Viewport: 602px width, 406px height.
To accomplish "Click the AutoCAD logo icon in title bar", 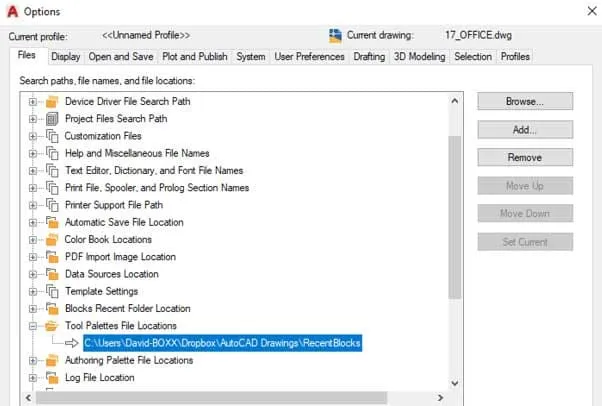I will [12, 11].
